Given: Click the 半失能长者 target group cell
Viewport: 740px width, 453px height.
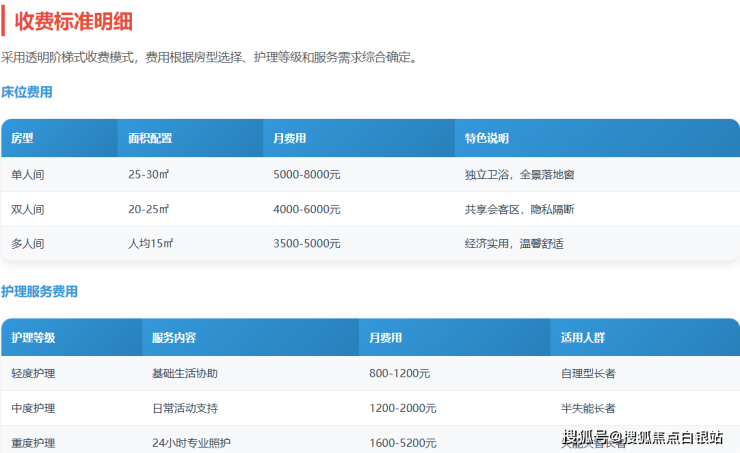Looking at the screenshot, I should tap(588, 408).
